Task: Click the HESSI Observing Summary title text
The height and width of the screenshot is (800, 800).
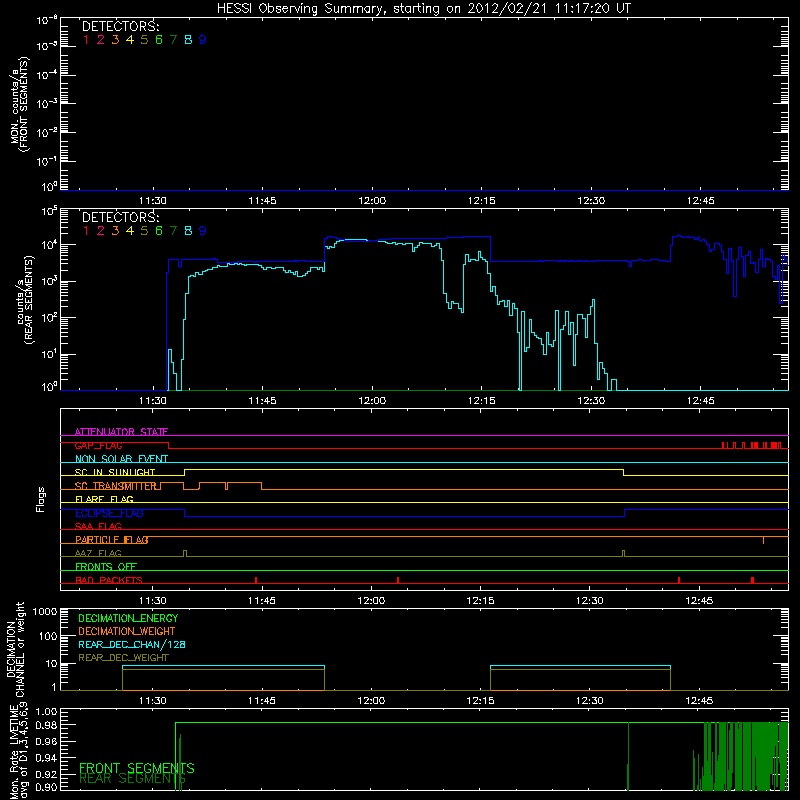Action: click(x=423, y=9)
